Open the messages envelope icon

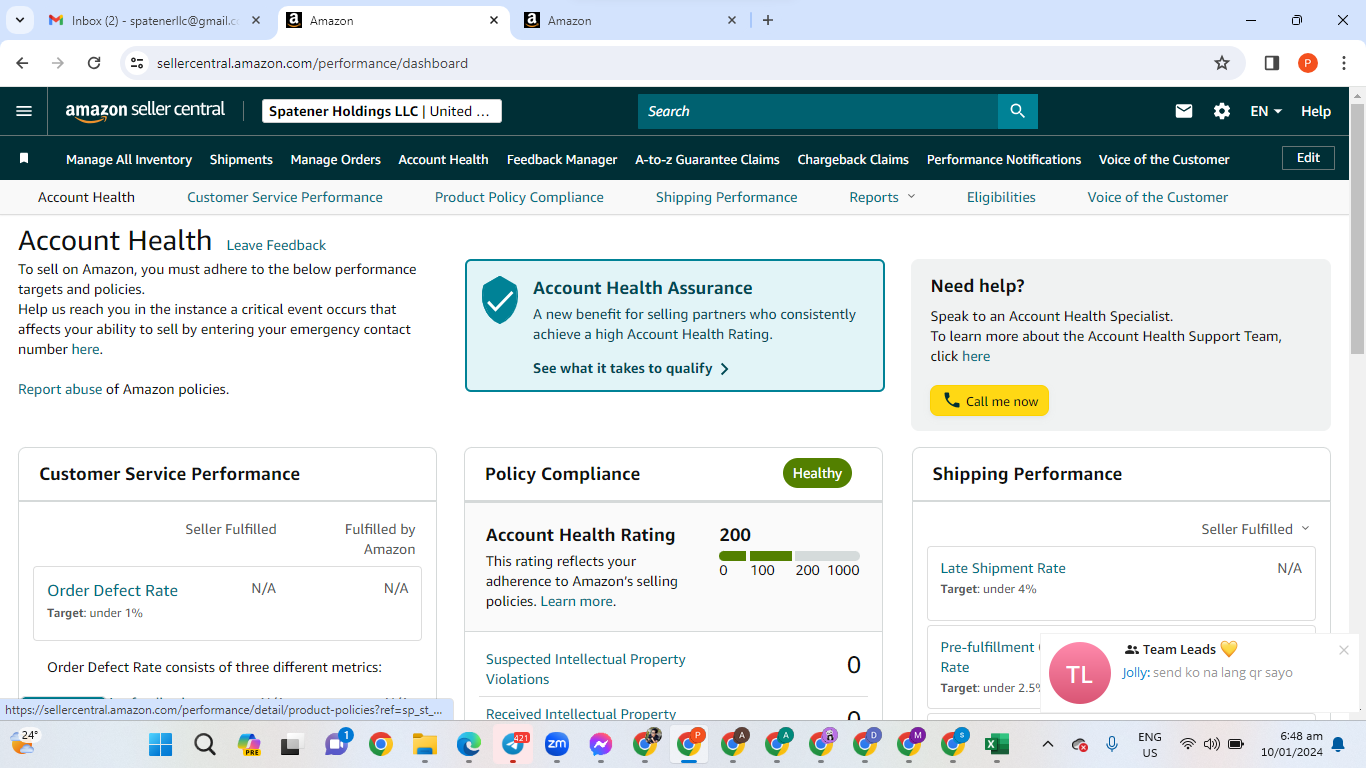(1184, 111)
